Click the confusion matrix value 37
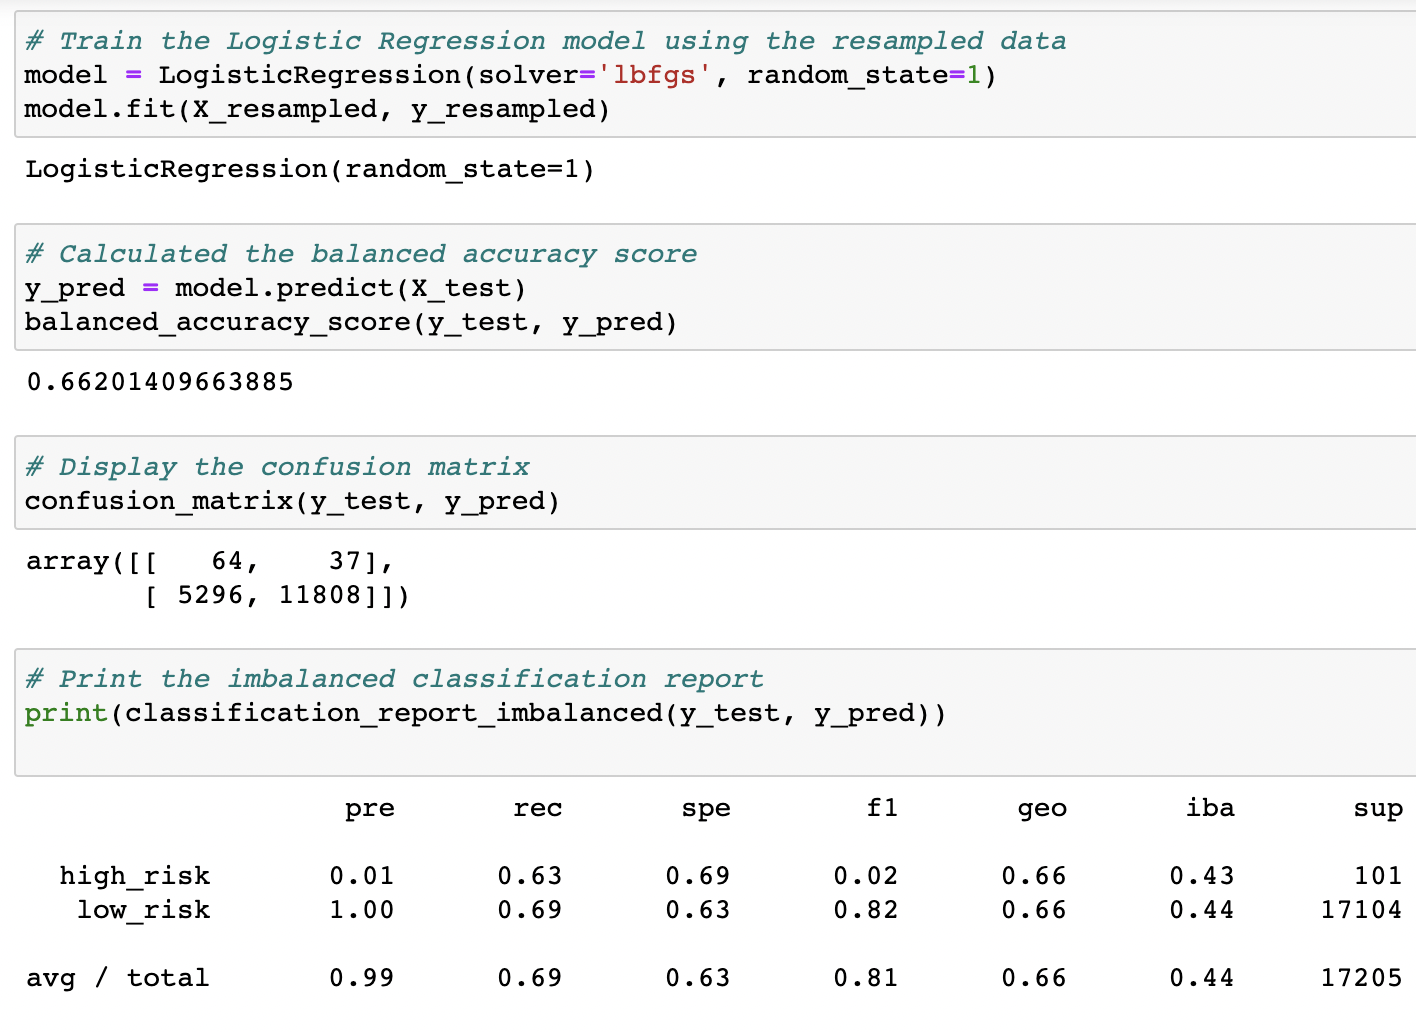This screenshot has height=1032, width=1416. (345, 561)
